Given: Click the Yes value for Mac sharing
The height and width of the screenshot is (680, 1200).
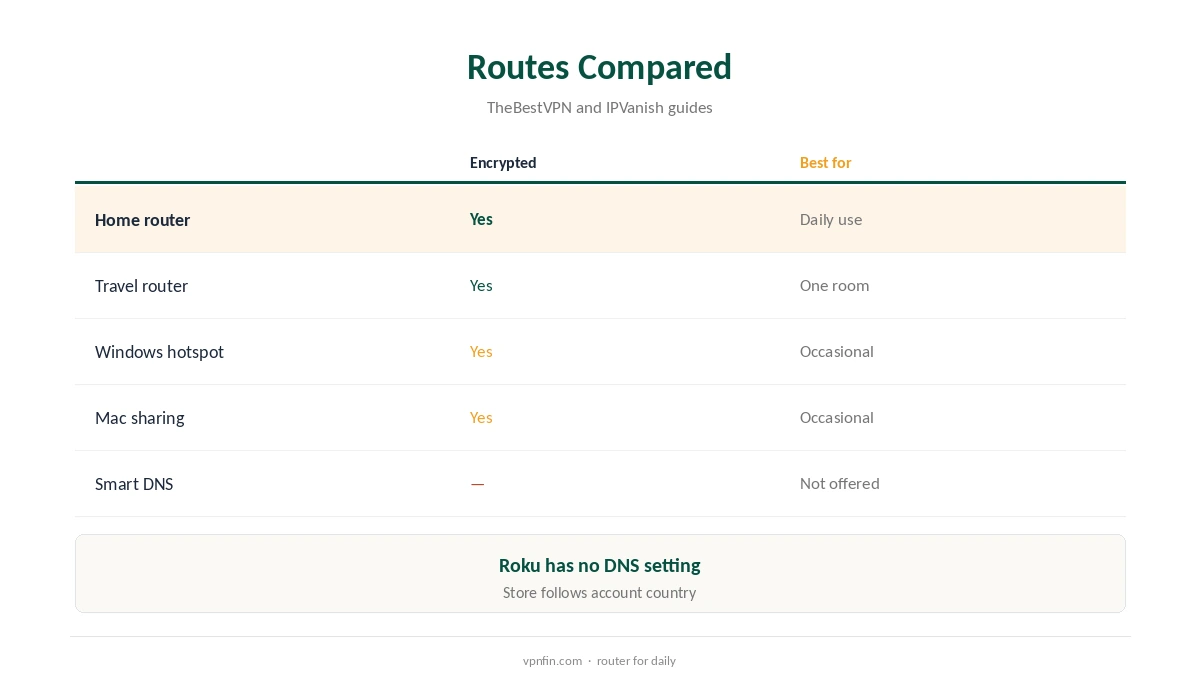Looking at the screenshot, I should coord(481,417).
